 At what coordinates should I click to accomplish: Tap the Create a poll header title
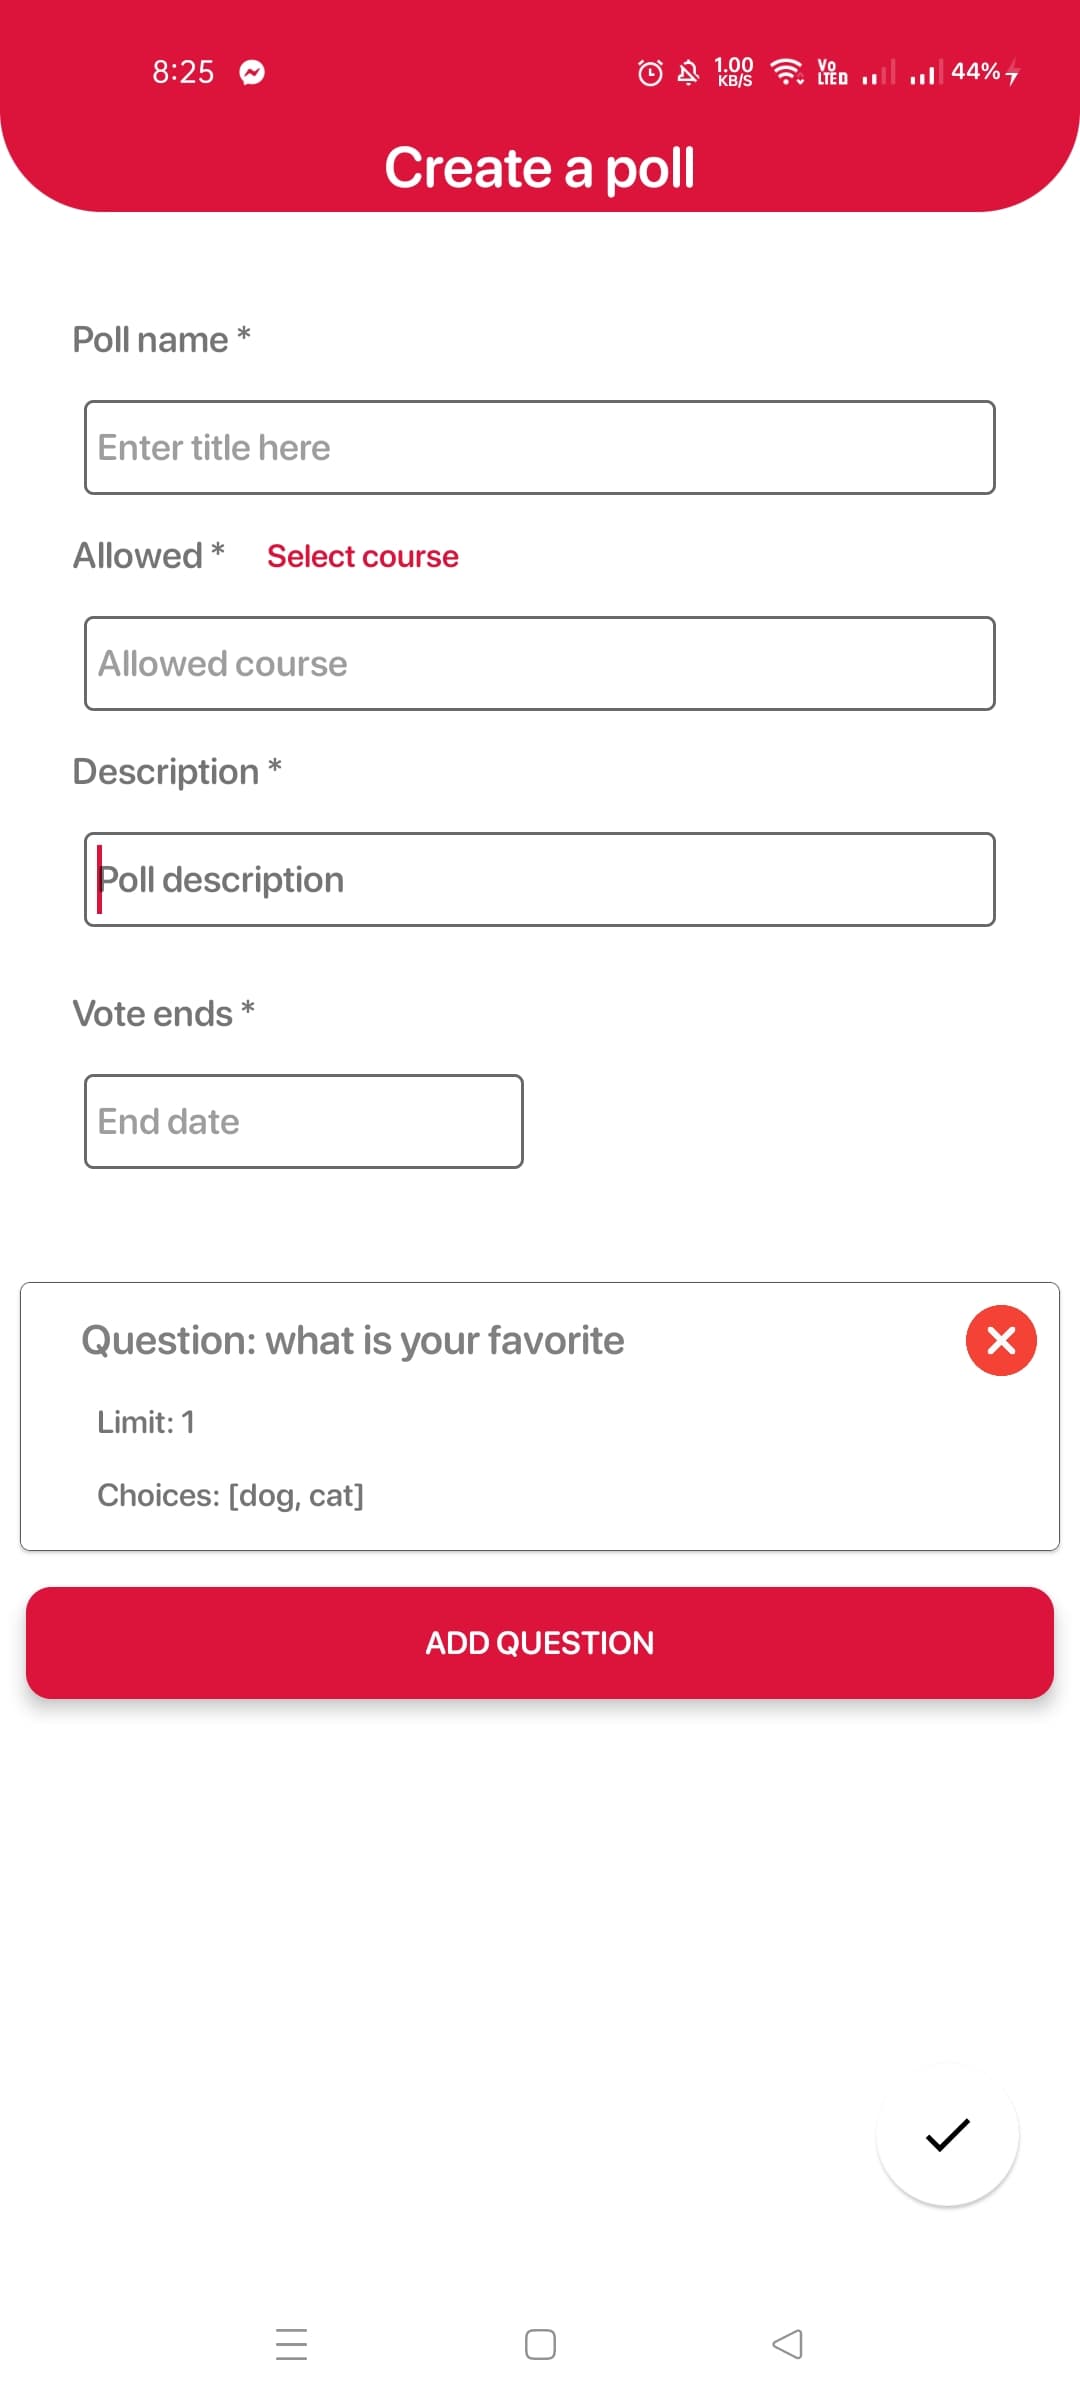point(540,167)
